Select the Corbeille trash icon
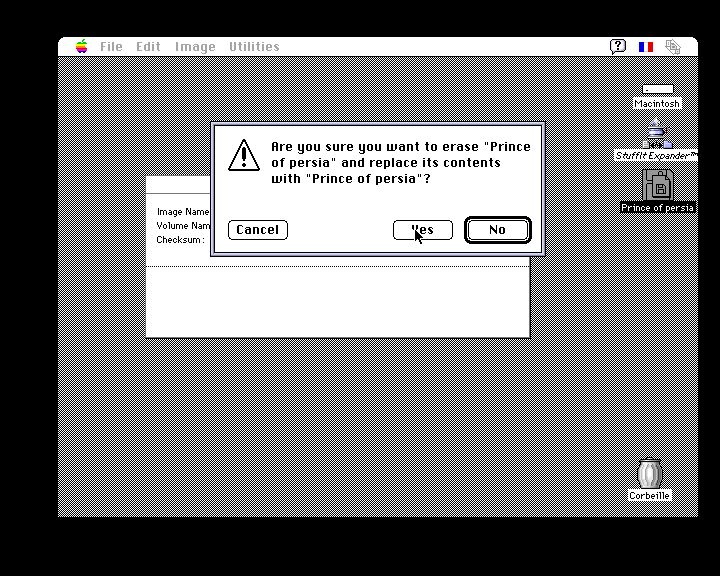The width and height of the screenshot is (720, 576). [650, 474]
